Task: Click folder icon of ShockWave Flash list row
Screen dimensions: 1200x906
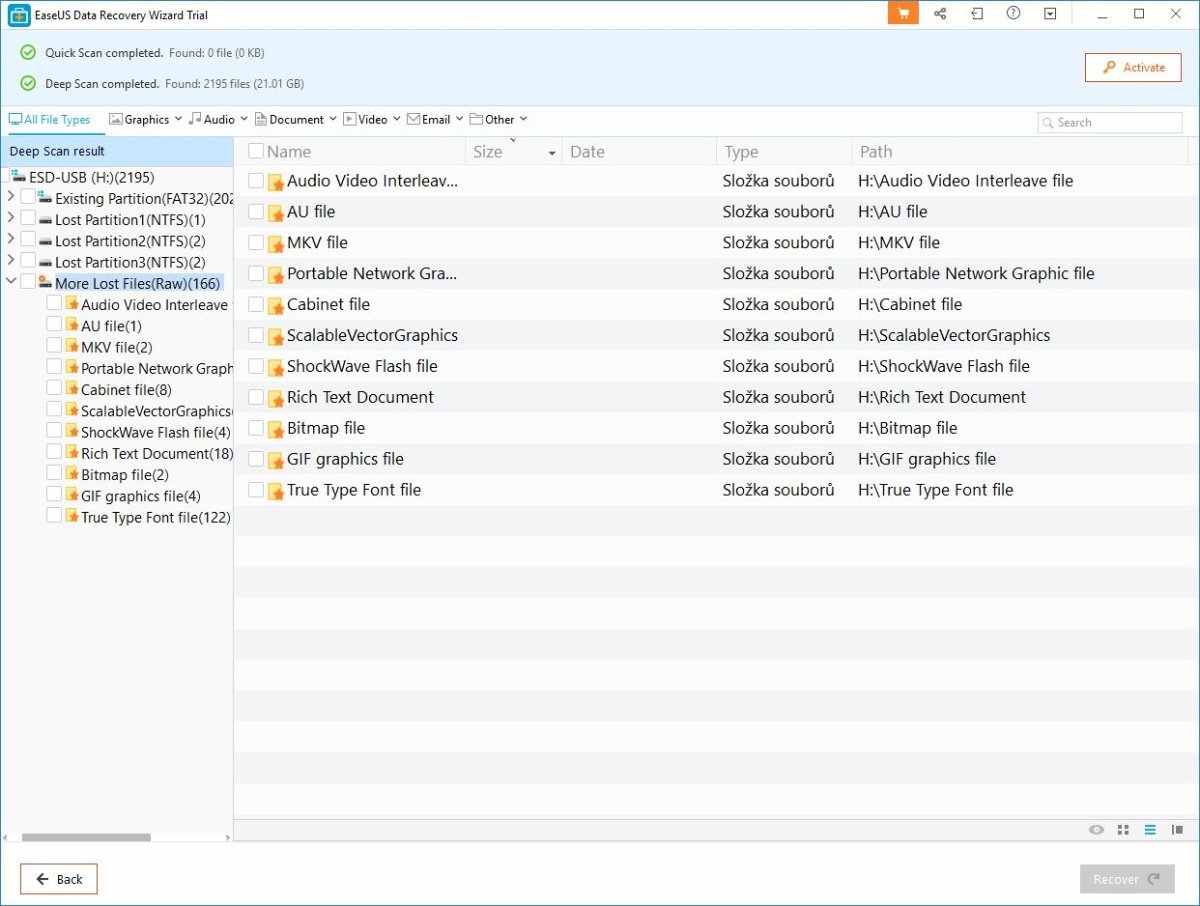Action: (276, 368)
